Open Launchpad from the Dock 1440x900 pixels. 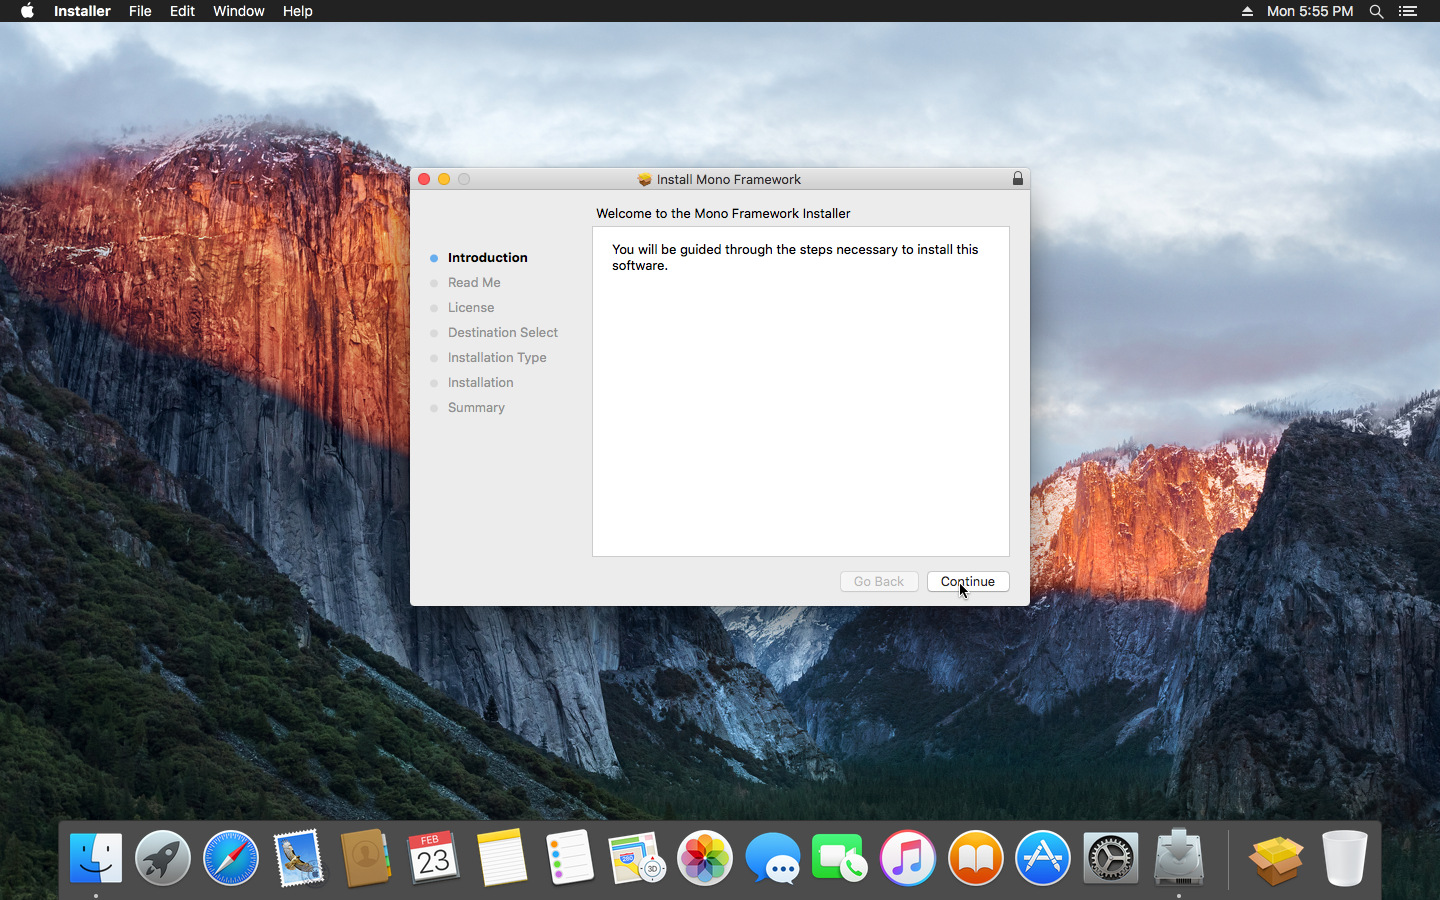click(x=163, y=859)
